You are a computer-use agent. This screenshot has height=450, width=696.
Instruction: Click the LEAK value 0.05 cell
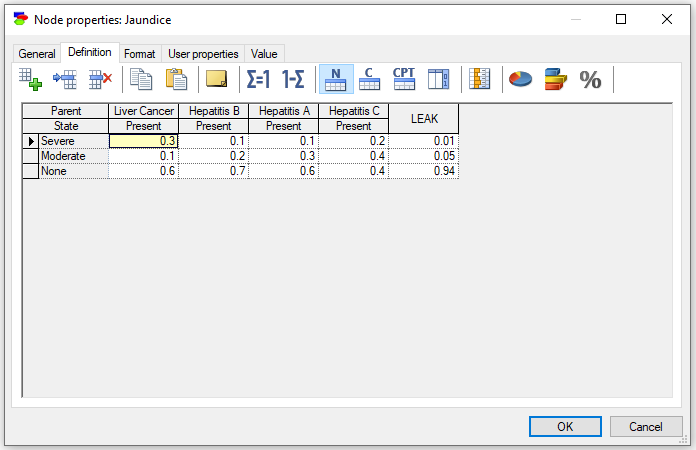click(x=424, y=156)
